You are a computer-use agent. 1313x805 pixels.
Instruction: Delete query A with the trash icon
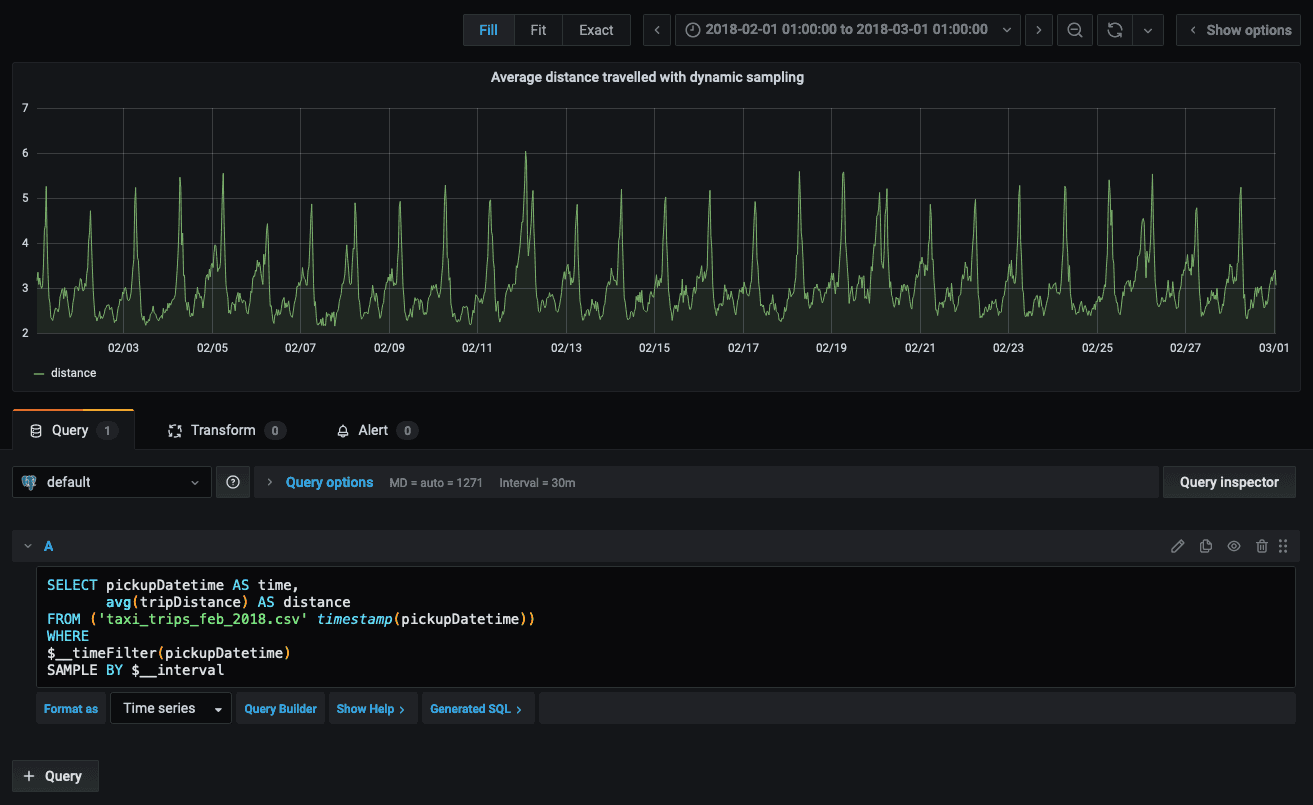(1262, 546)
